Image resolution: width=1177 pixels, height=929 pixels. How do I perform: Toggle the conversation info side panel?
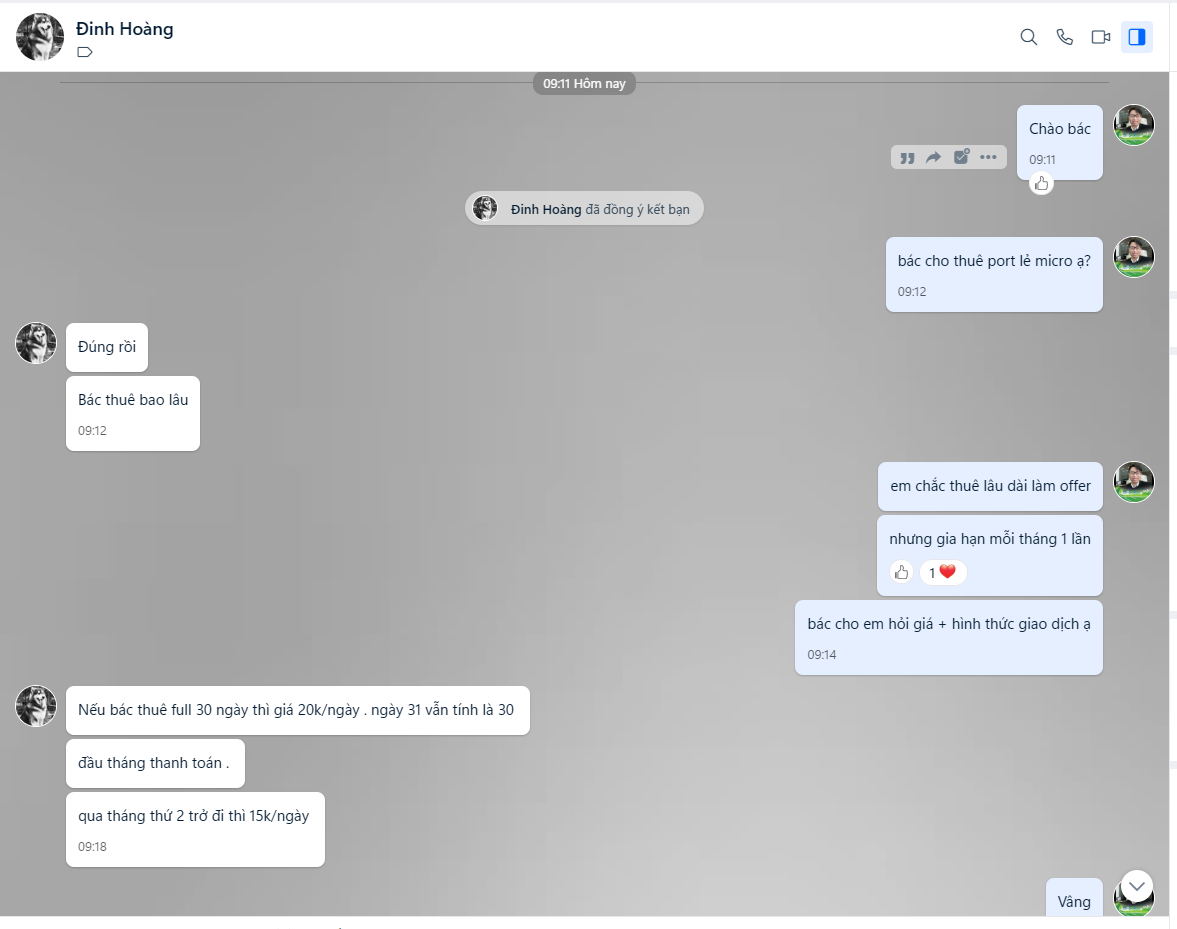click(1136, 37)
